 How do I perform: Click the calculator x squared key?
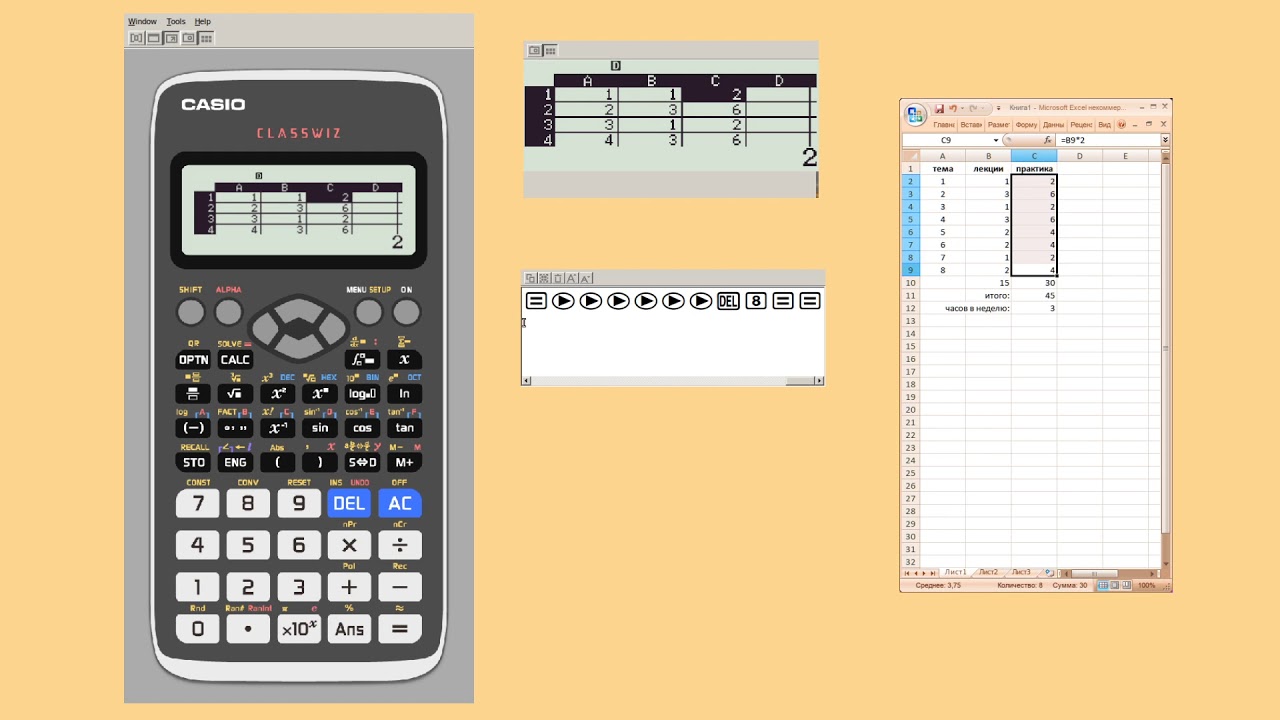(x=278, y=394)
